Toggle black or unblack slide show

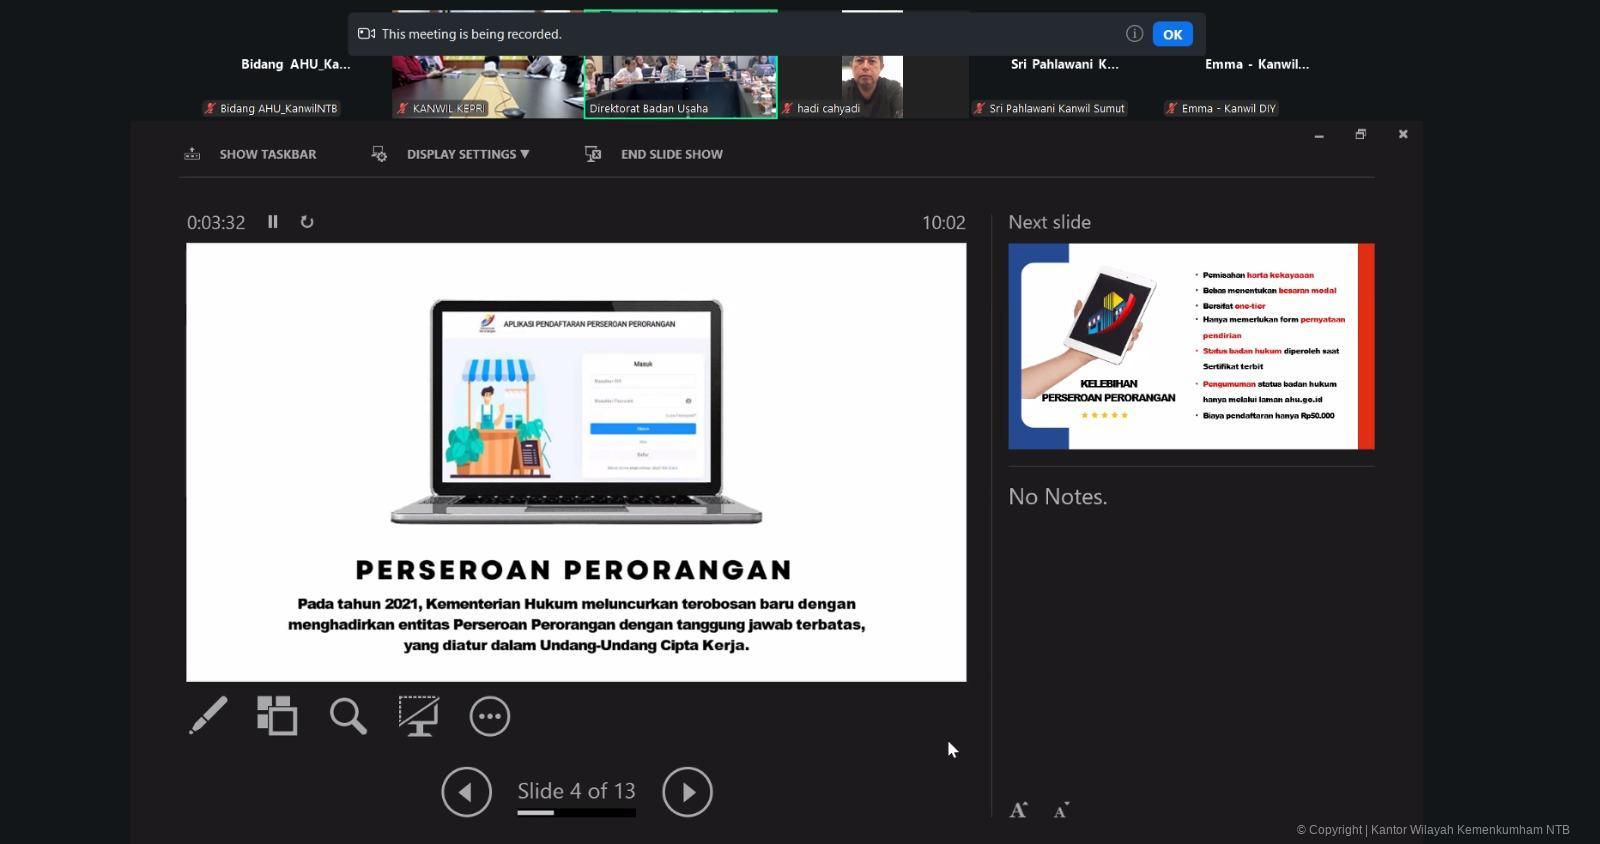[x=418, y=716]
